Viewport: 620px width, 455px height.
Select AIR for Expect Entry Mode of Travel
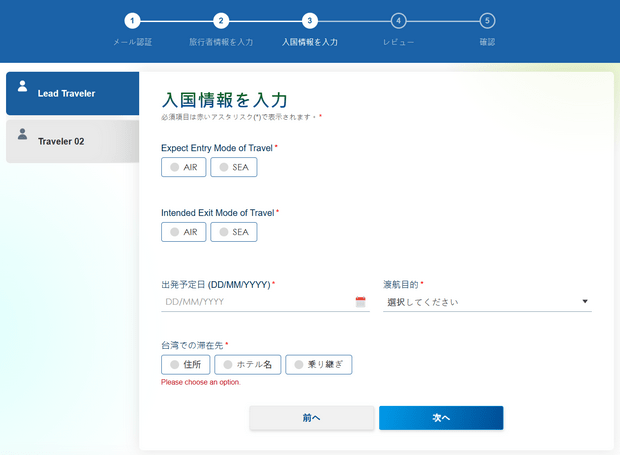[184, 168]
